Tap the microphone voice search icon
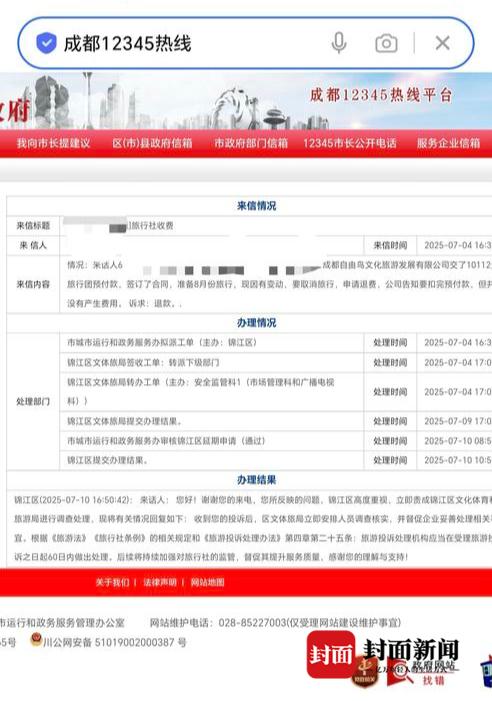Screen dimensions: 492x701 (339, 43)
